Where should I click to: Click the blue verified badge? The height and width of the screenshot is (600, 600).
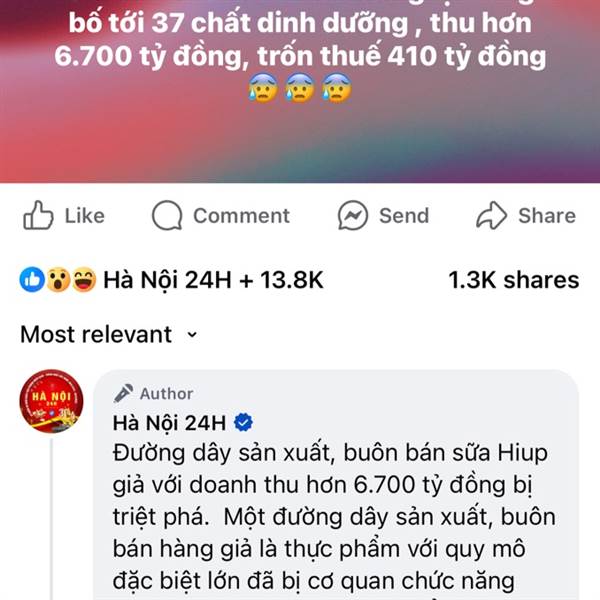click(243, 423)
